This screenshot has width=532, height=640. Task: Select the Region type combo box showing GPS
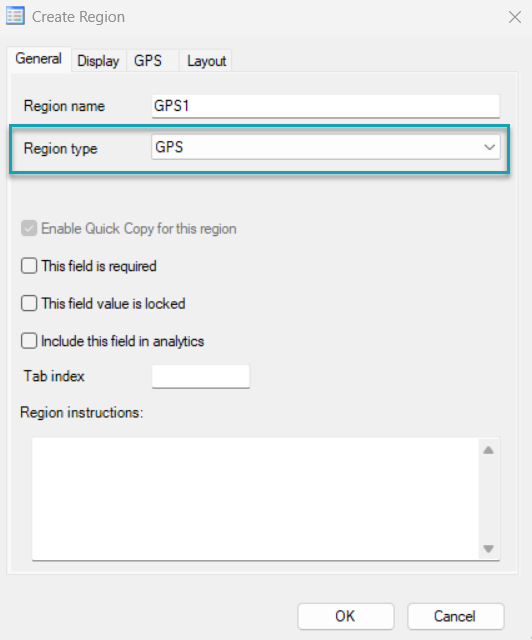pyautogui.click(x=325, y=147)
